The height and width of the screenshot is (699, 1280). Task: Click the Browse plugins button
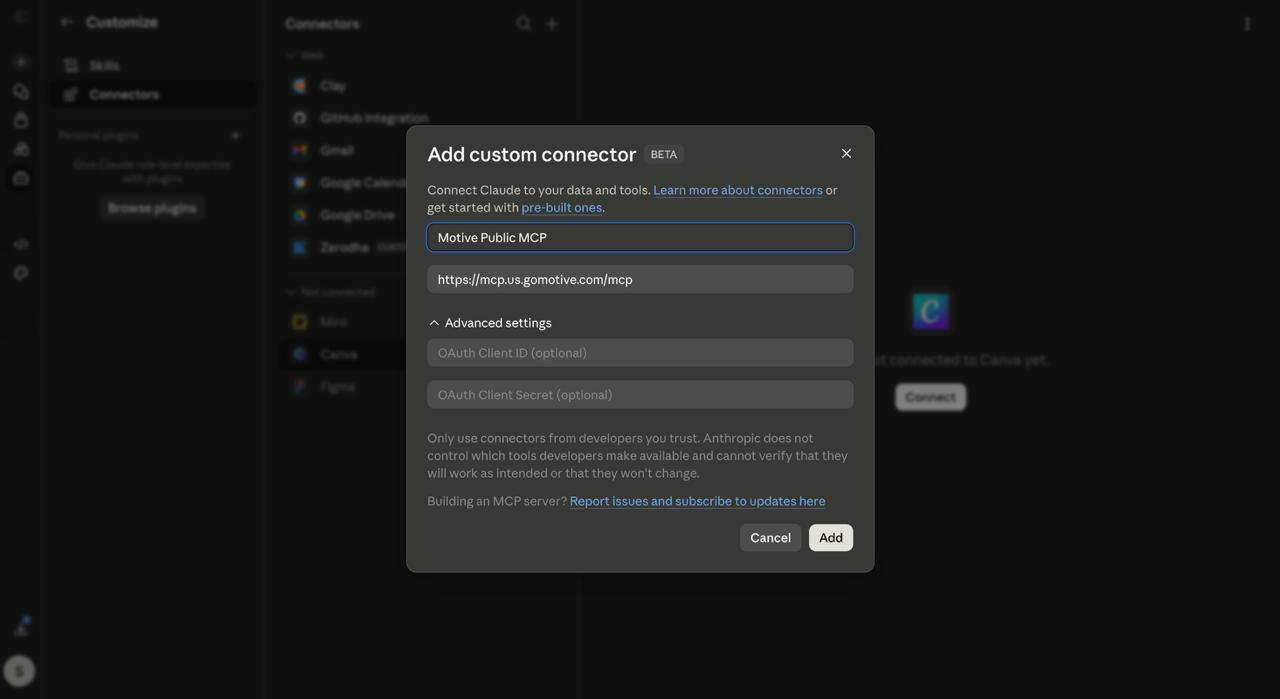152,208
